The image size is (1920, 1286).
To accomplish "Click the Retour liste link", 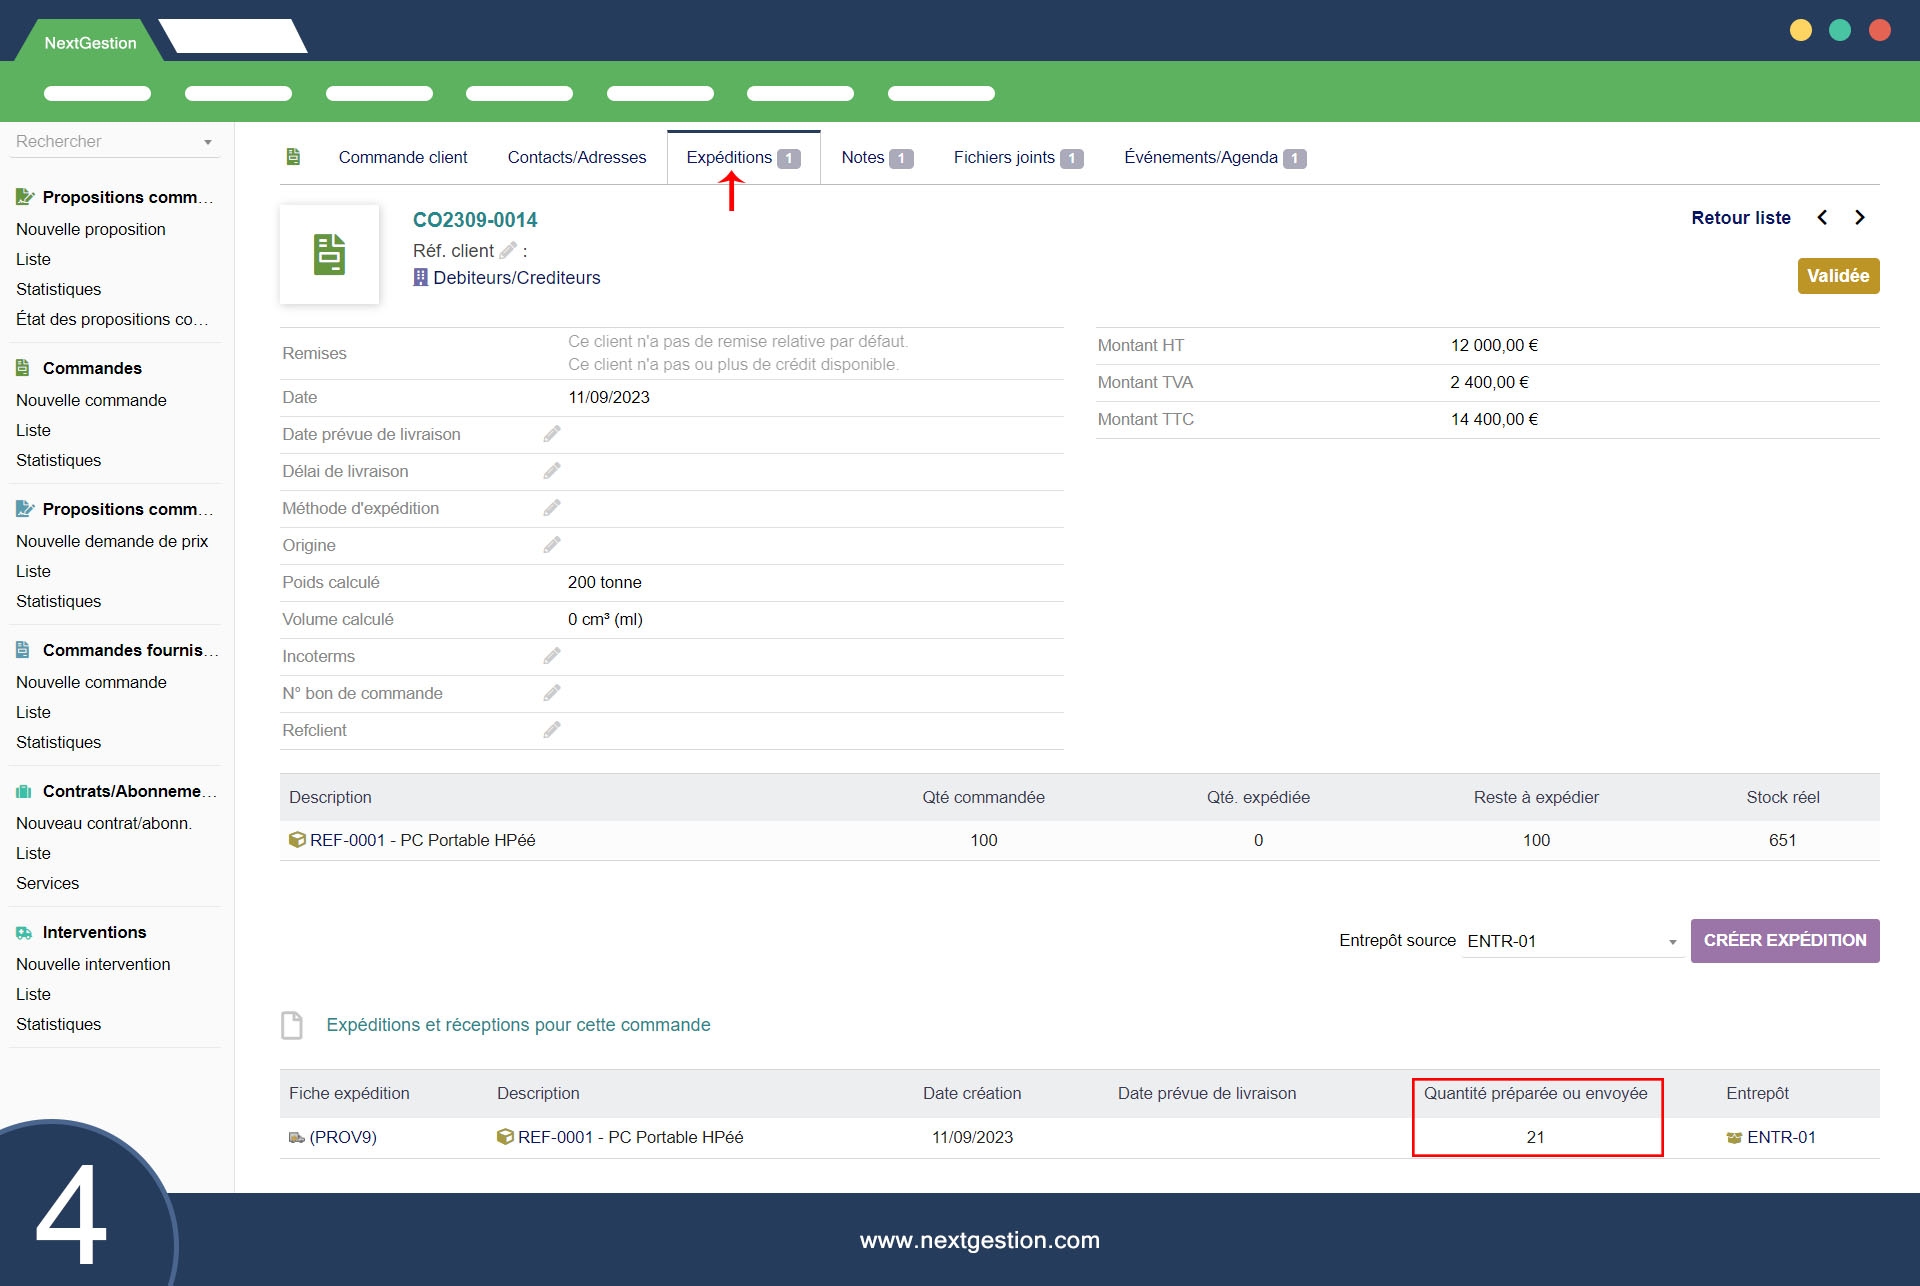I will coord(1740,218).
